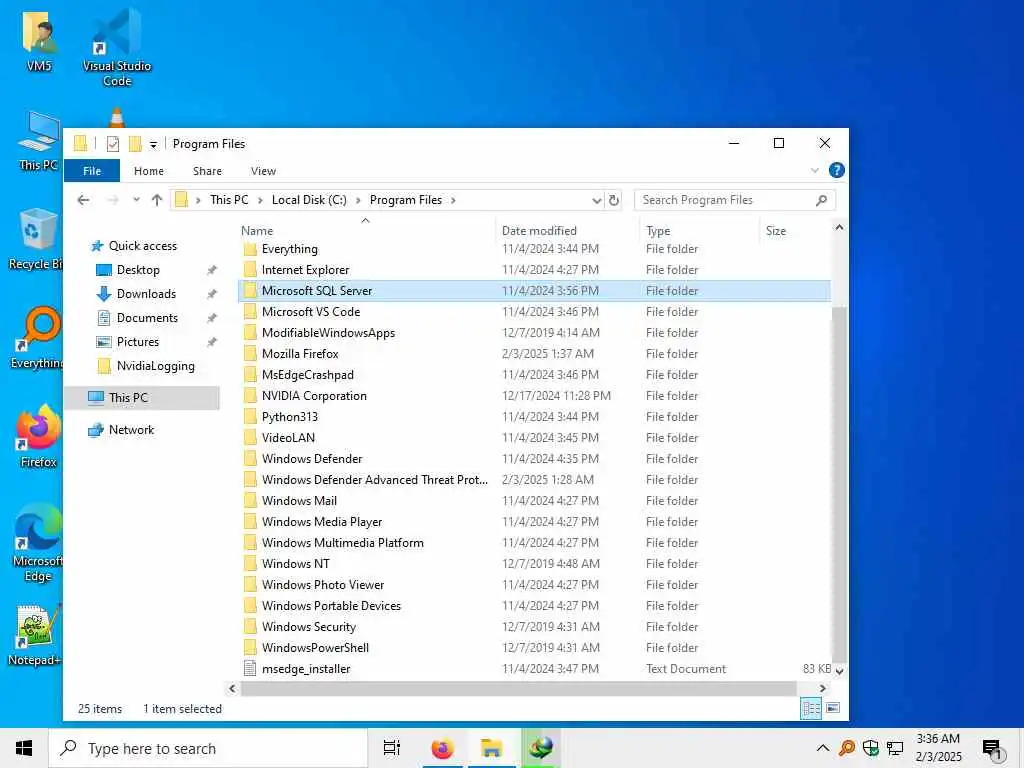Viewport: 1024px width, 768px height.
Task: Click the Properties quick access toolbar icon
Action: 113,144
